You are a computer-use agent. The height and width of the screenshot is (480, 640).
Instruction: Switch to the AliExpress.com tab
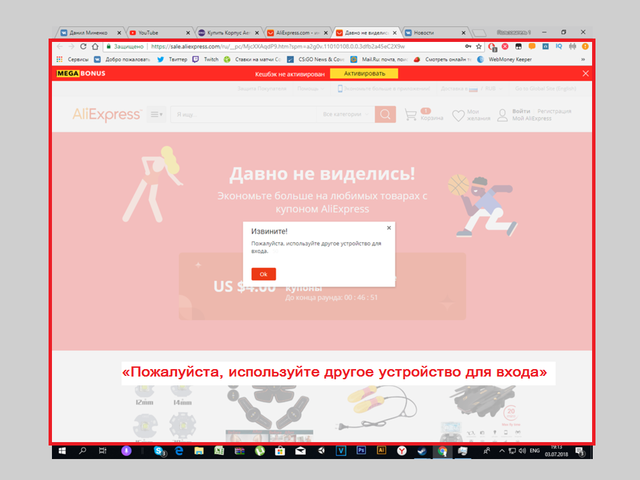click(x=298, y=33)
